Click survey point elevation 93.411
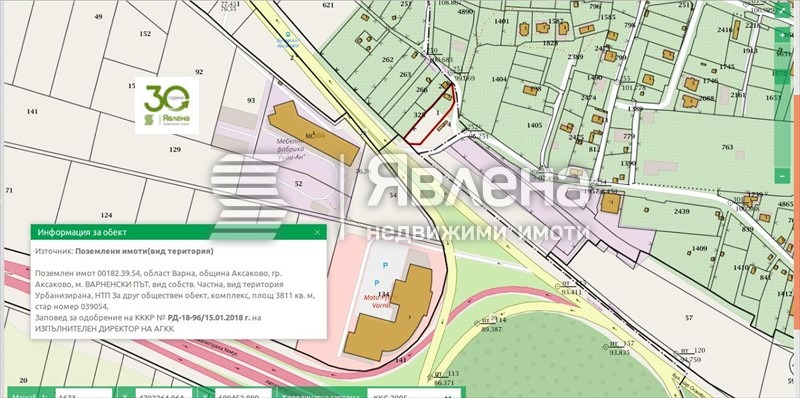Viewport: 800px width, 398px height. pos(571,292)
